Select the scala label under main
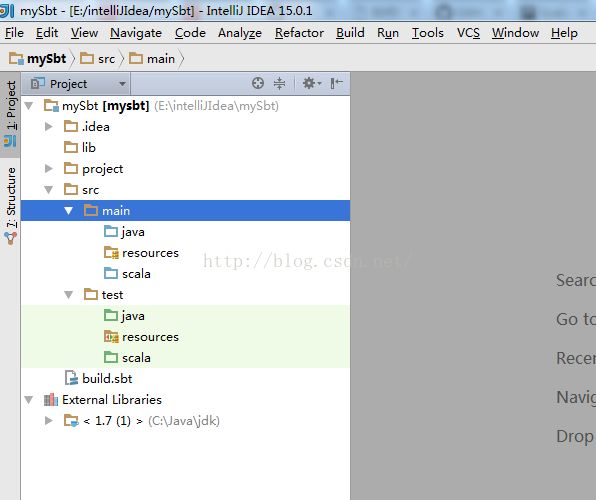 click(x=136, y=274)
